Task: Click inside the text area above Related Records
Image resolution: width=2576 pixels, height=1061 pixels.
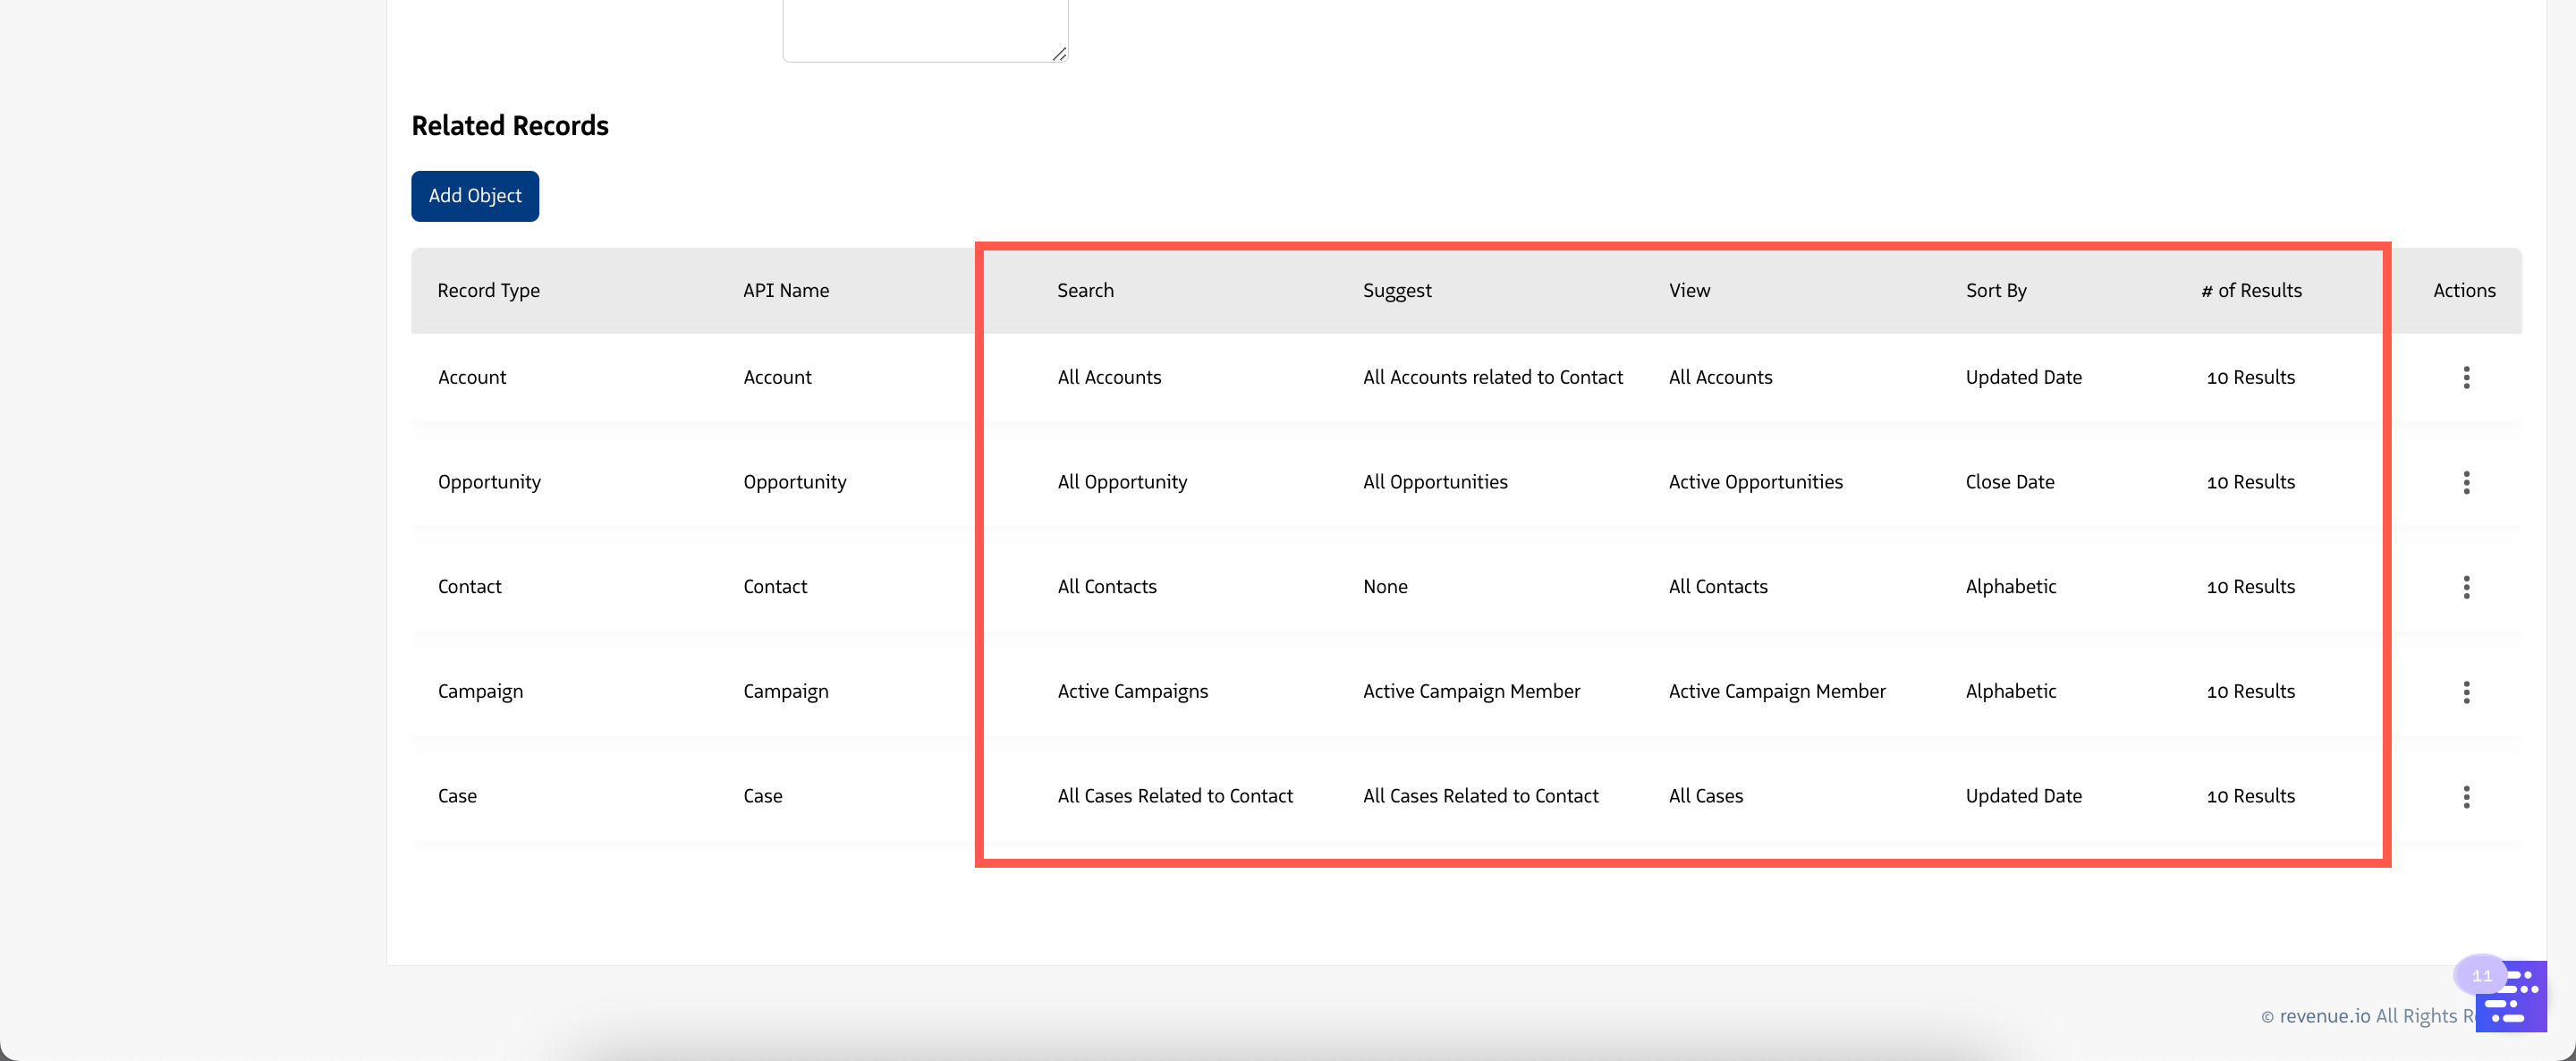Action: (925, 30)
